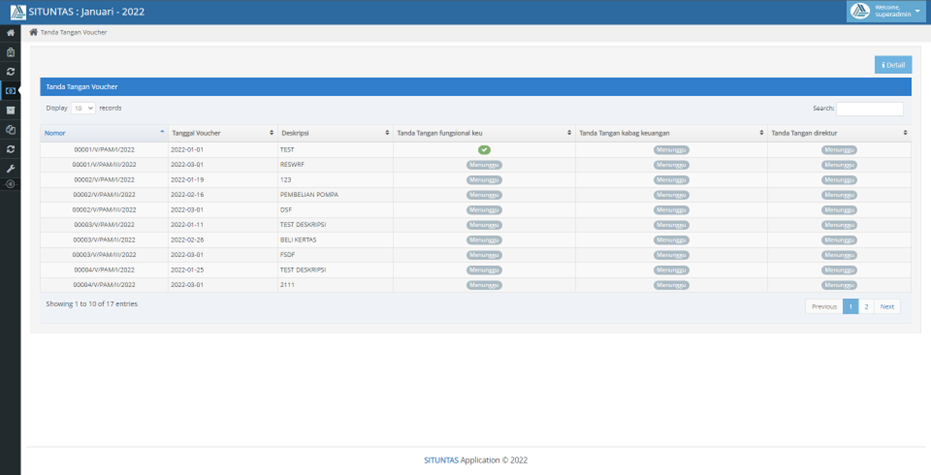Sort by Tanda Tangan kabag keuangan column
This screenshot has height=475, width=931.
coord(672,133)
